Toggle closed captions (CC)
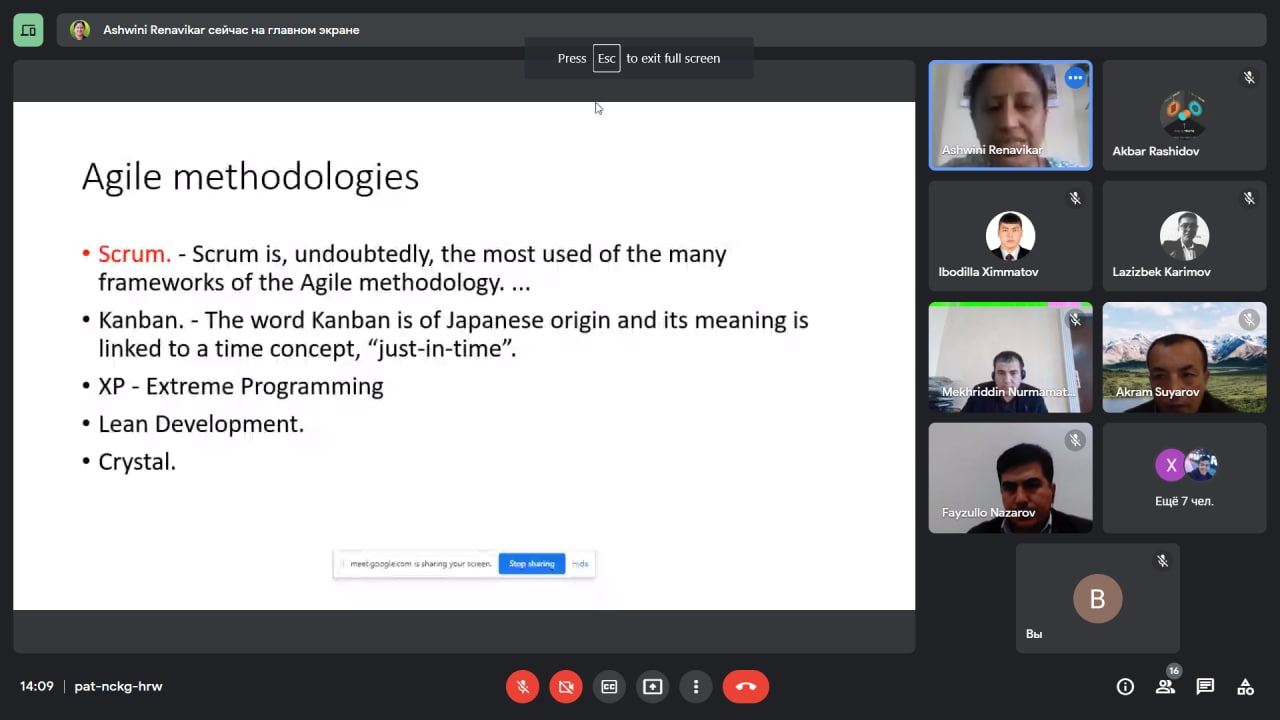Screen dimensions: 1280x720 609,687
